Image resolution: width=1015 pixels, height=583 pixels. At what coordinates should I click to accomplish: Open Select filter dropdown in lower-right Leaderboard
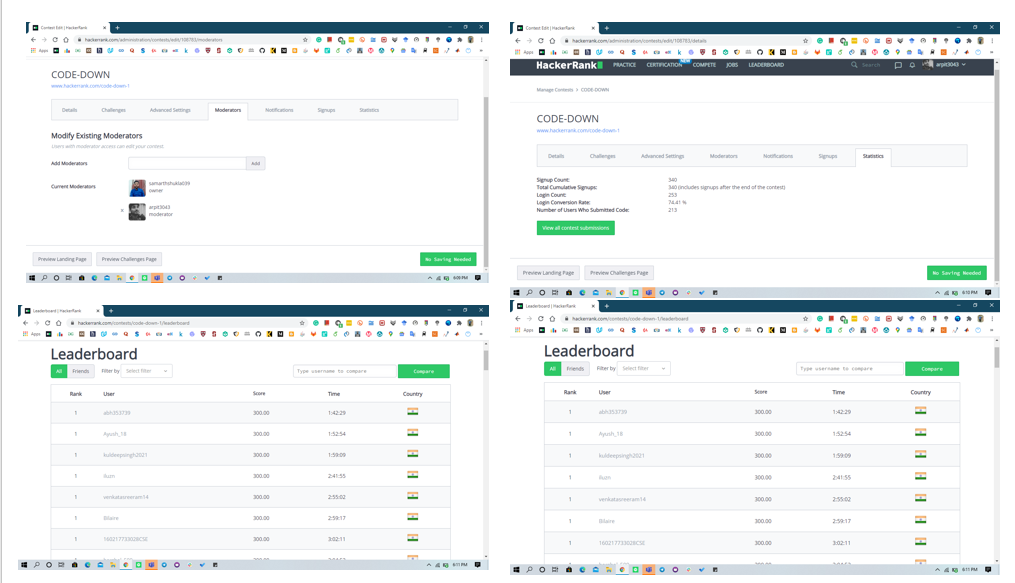pyautogui.click(x=644, y=368)
